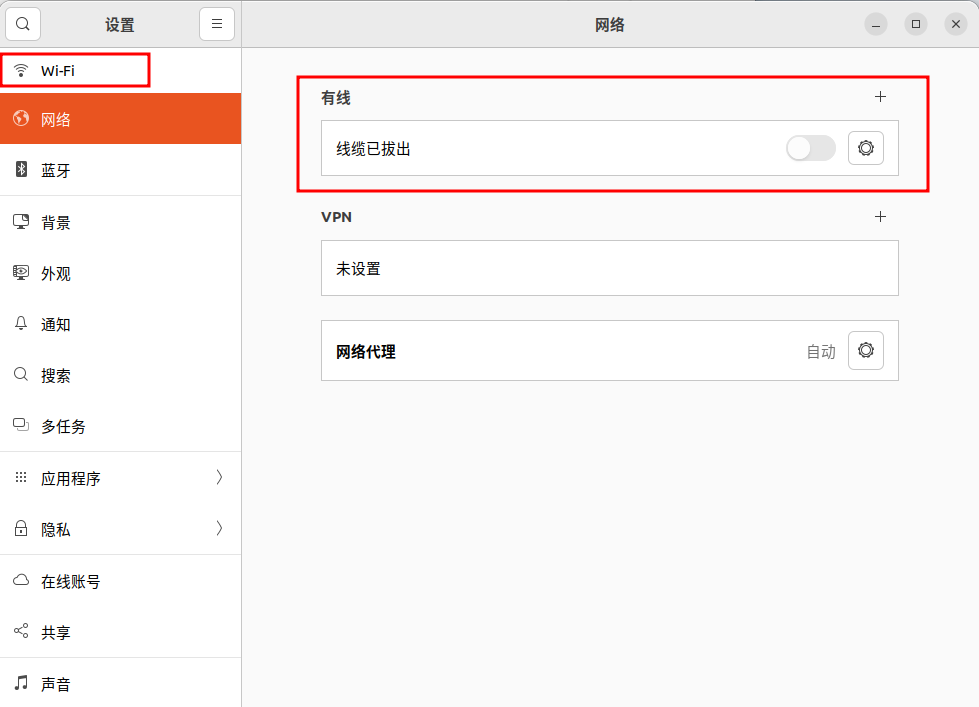
Task: Click the monitor icon beside 背景
Action: [21, 222]
